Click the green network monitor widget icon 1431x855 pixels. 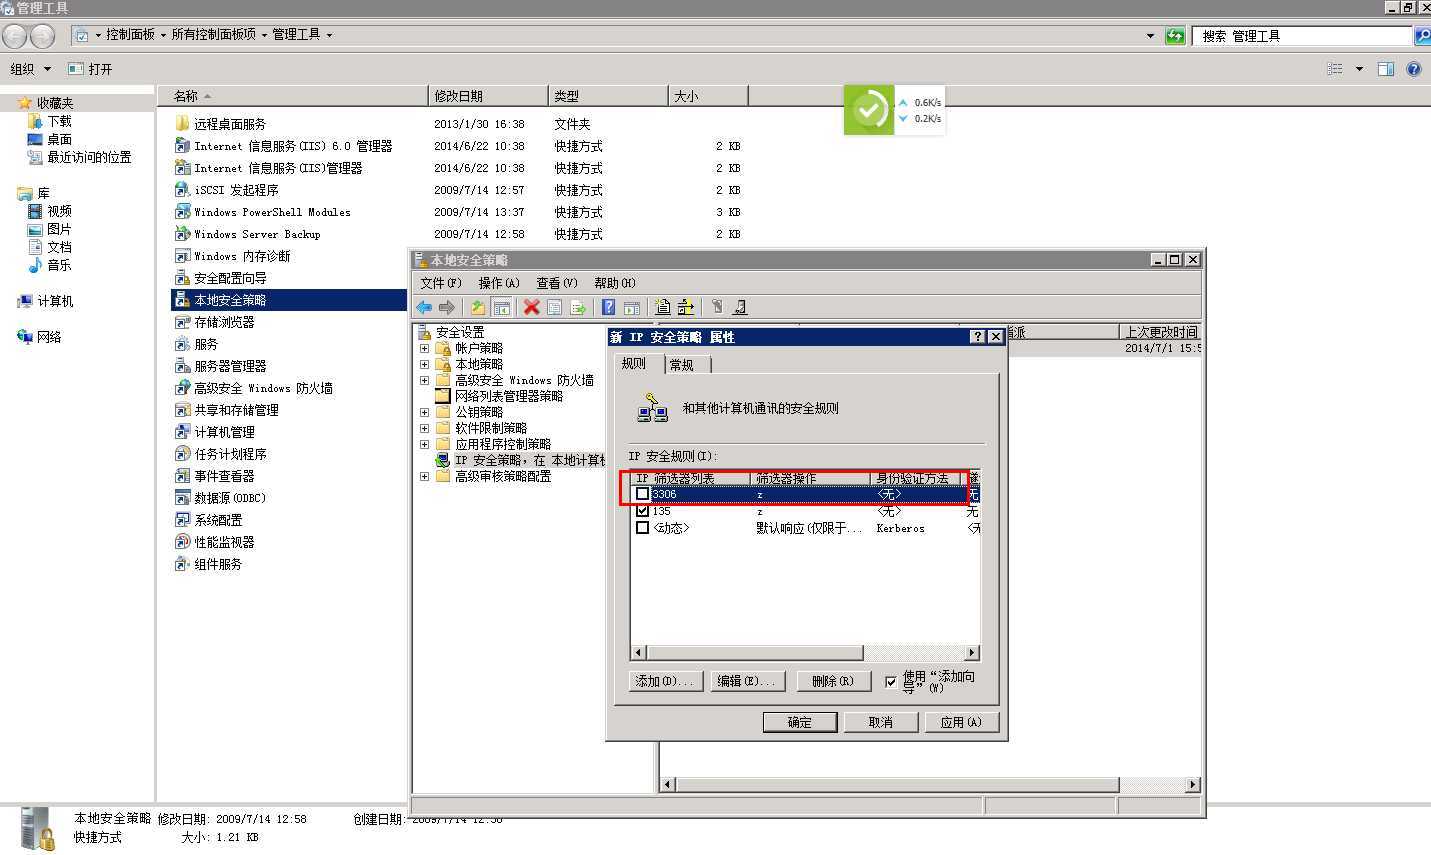point(869,110)
